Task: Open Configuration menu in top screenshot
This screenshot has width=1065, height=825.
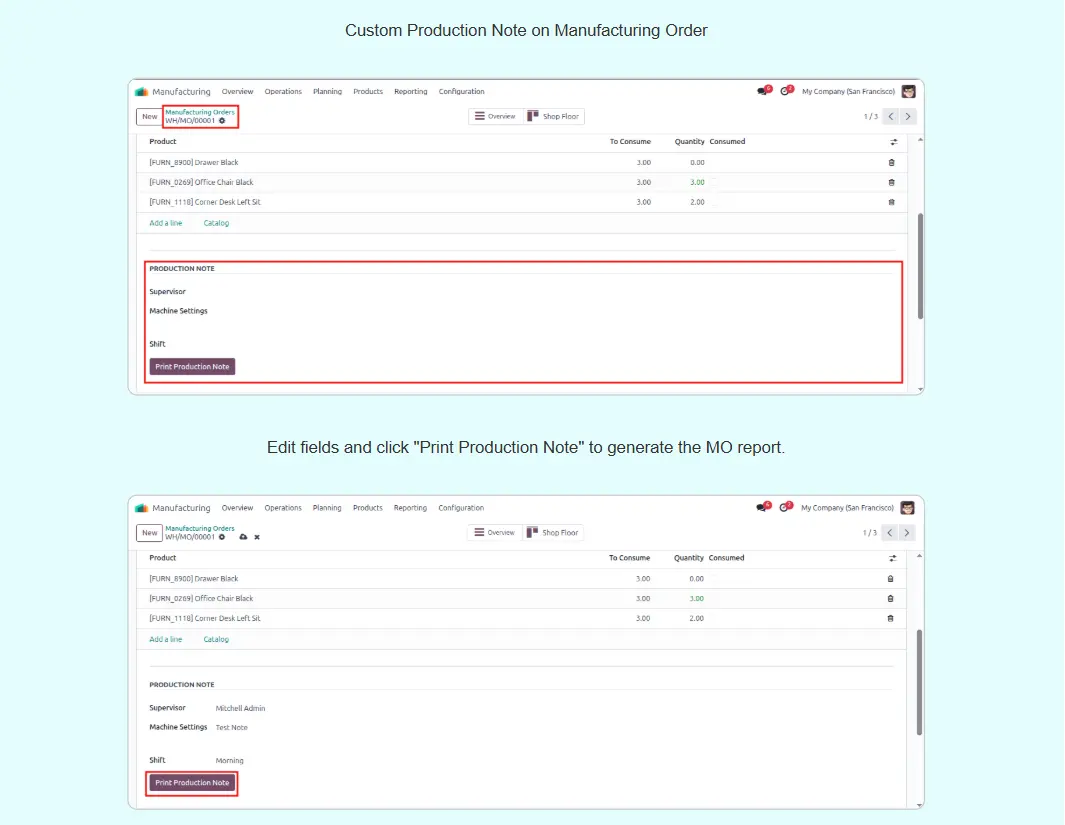Action: [461, 91]
